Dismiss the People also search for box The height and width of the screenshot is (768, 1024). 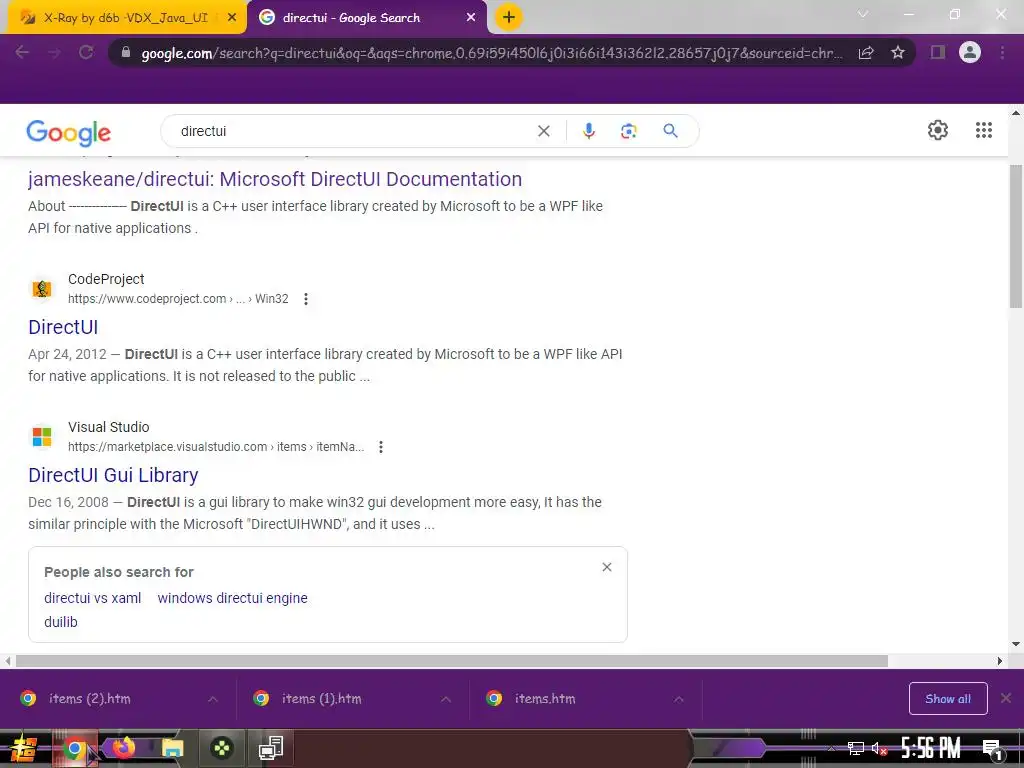point(607,567)
